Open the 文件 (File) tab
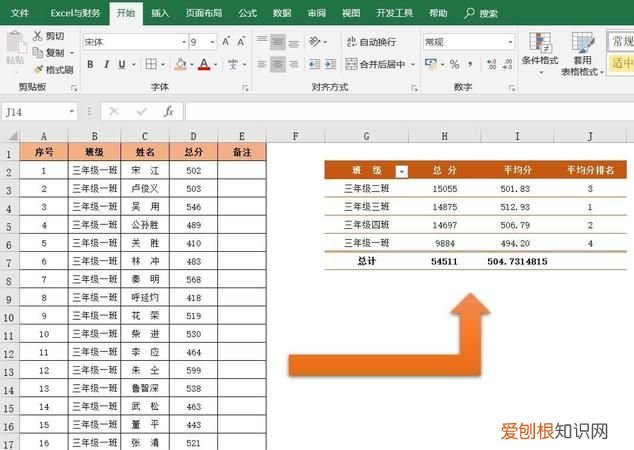Screen dimensions: 634x450 (x=20, y=13)
